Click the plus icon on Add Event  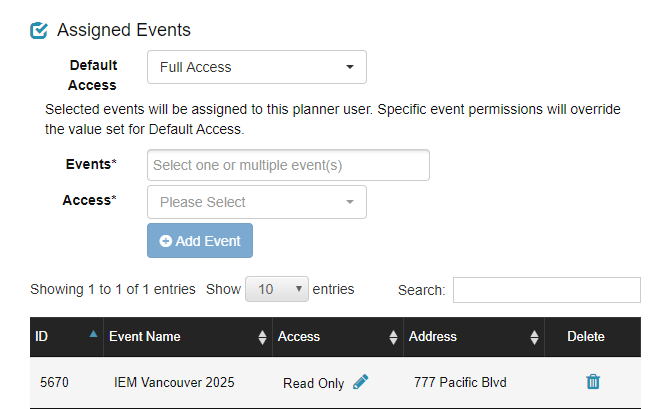coord(166,241)
